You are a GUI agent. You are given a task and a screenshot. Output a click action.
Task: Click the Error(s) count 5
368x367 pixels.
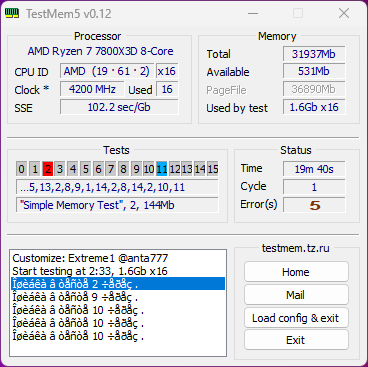click(314, 205)
